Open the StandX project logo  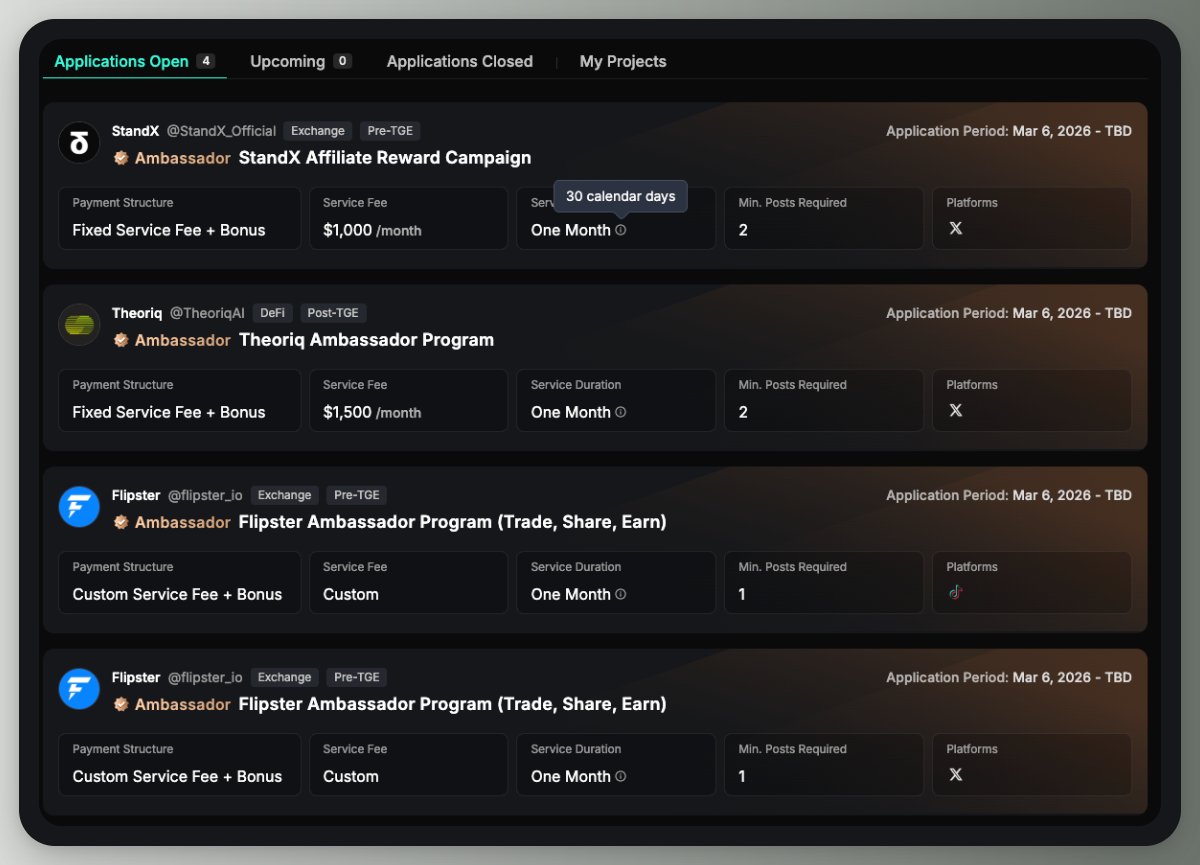point(79,143)
